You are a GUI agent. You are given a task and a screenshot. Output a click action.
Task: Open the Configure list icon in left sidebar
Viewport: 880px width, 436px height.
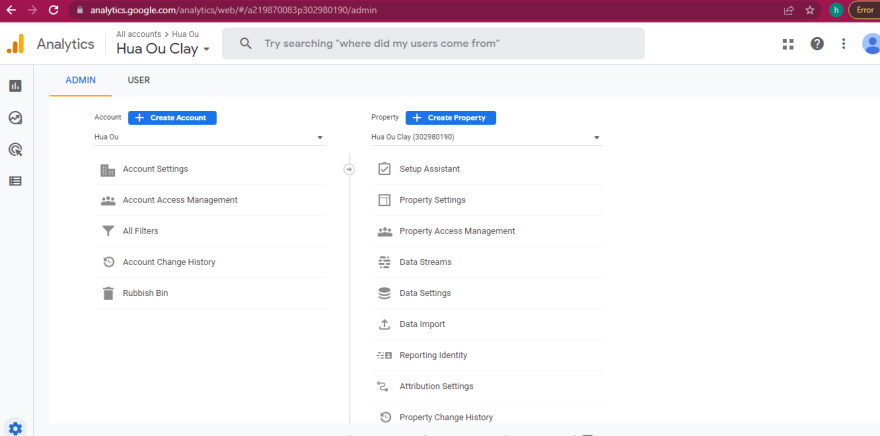15,181
